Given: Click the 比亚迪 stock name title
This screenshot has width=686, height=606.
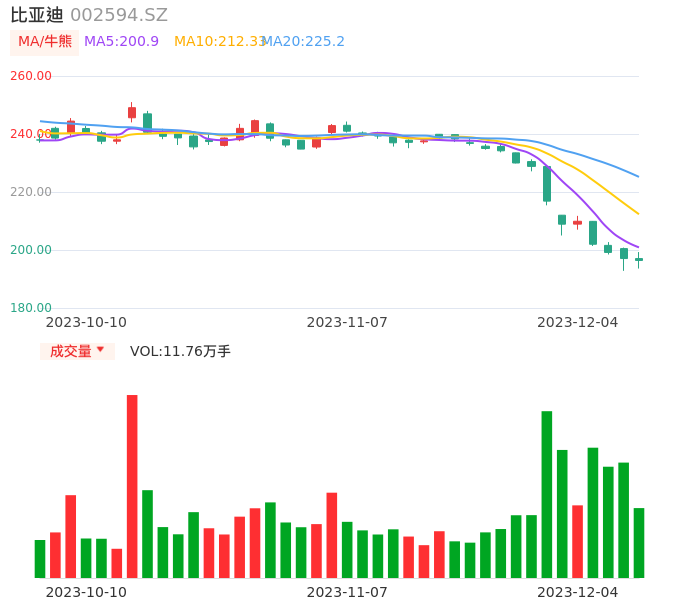Looking at the screenshot, I should click(37, 15).
